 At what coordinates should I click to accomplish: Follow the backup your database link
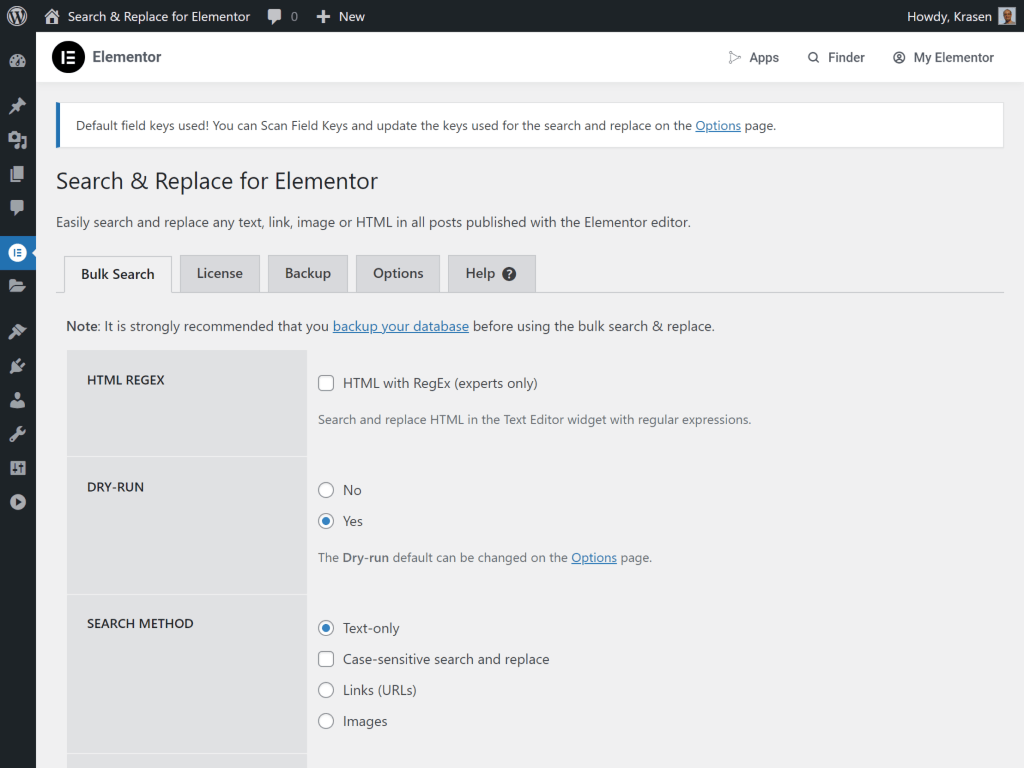pyautogui.click(x=400, y=326)
